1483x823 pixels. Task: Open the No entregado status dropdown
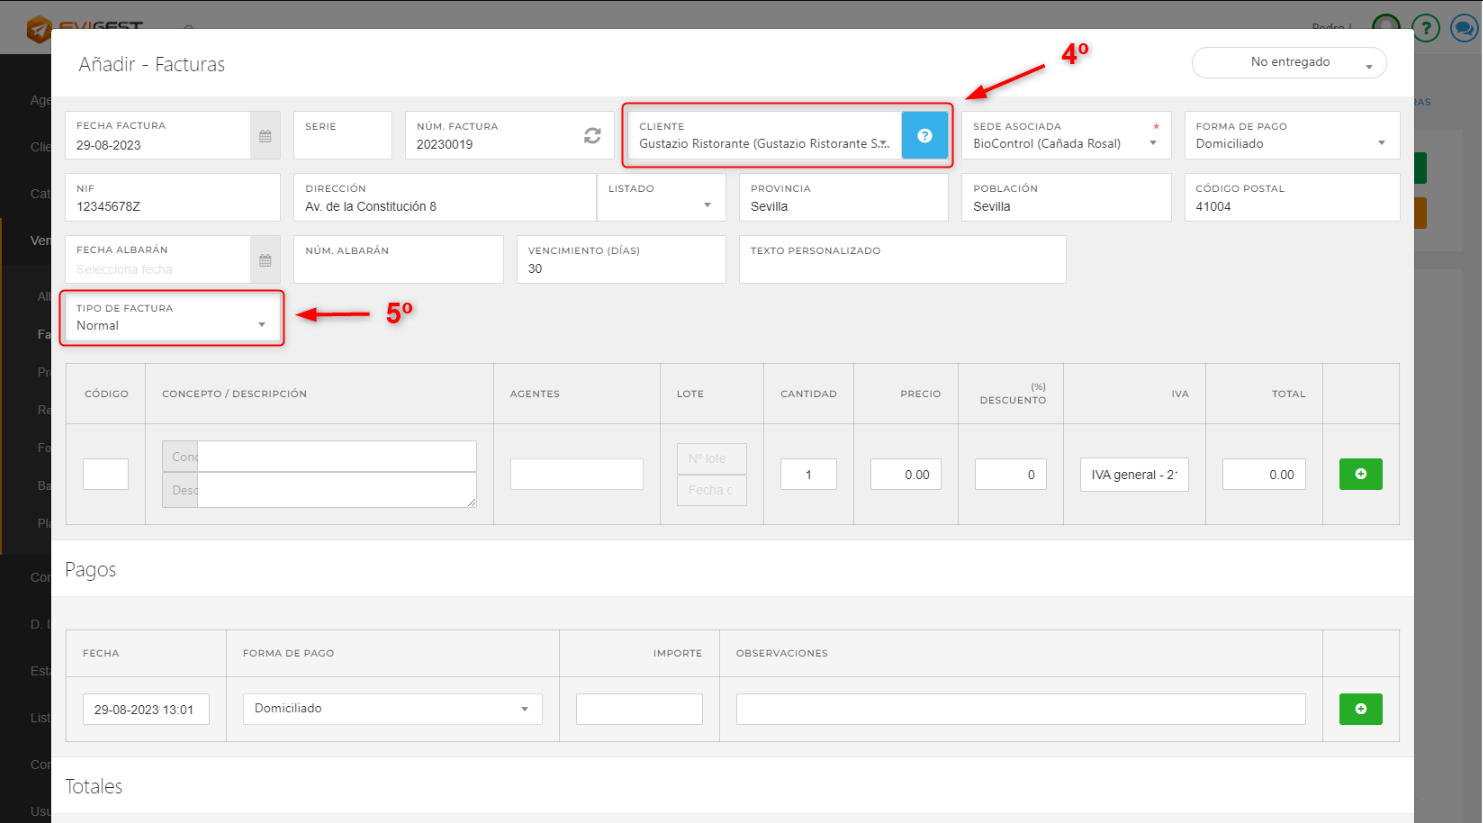(1289, 63)
